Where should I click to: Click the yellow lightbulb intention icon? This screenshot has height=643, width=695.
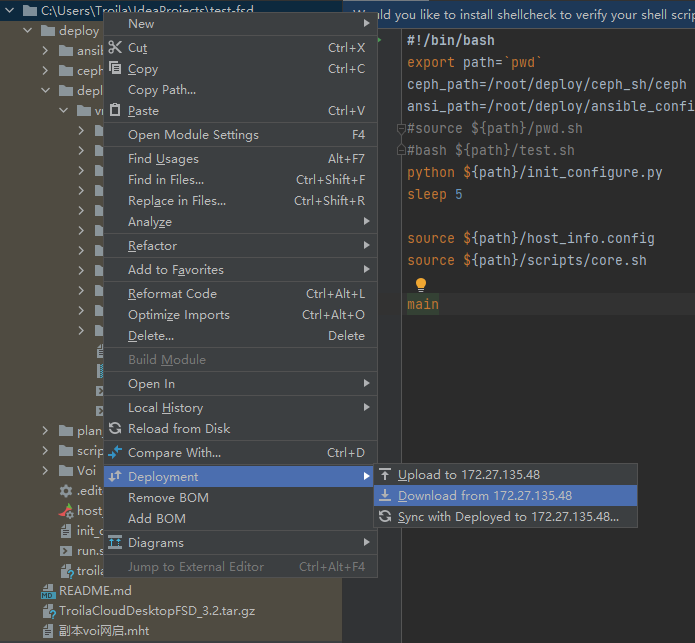(421, 285)
